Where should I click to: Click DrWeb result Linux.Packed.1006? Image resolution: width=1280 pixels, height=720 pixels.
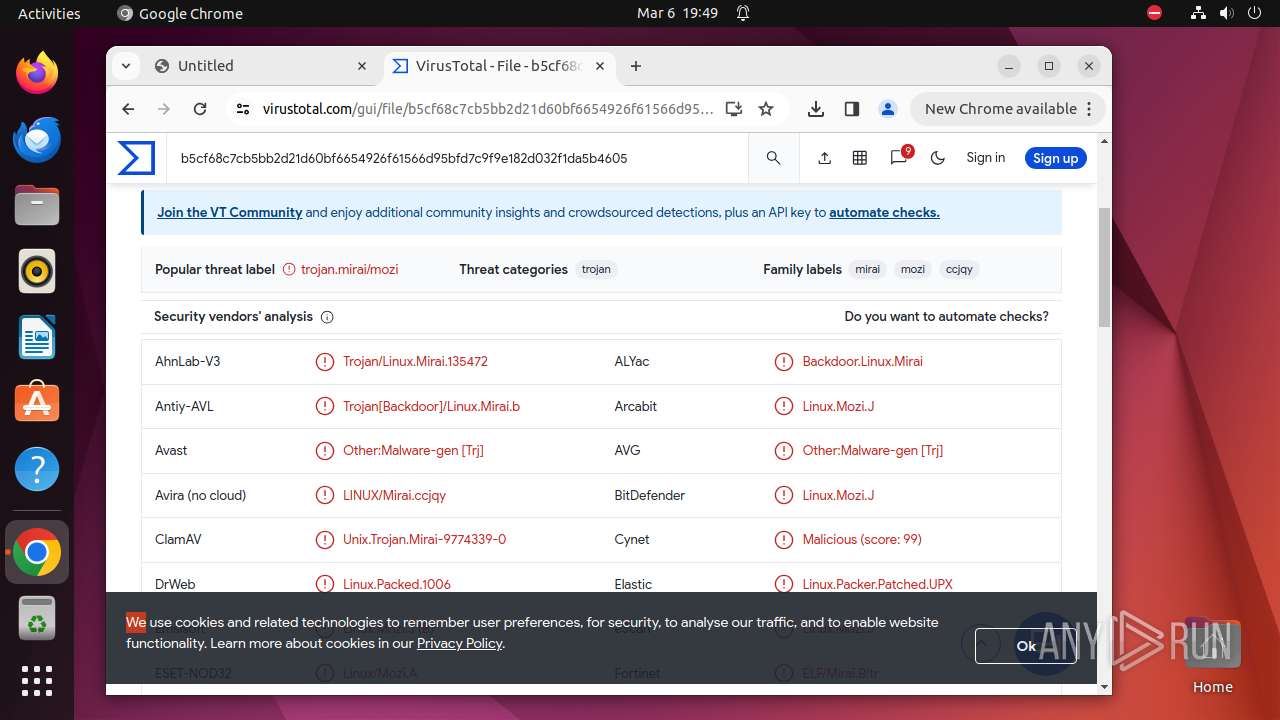point(396,584)
